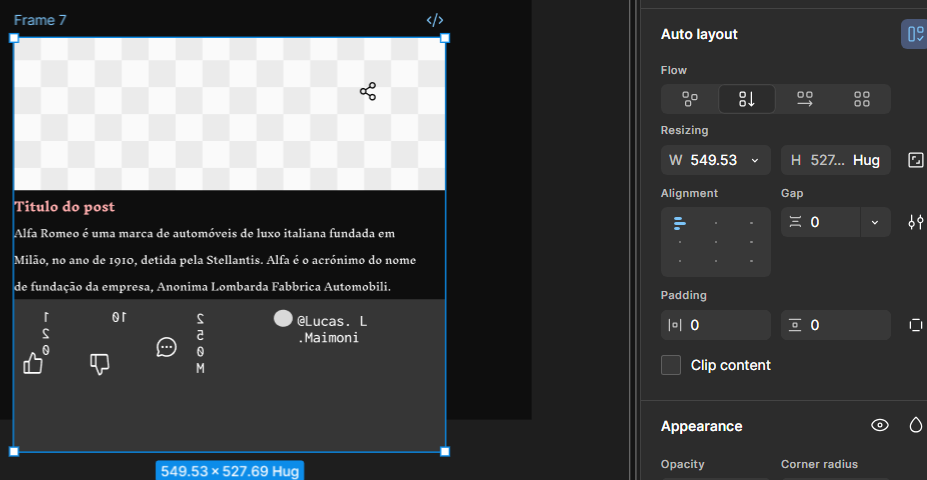Viewport: 927px width, 480px height.
Task: Click the vertical padding field
Action: pyautogui.click(x=835, y=325)
